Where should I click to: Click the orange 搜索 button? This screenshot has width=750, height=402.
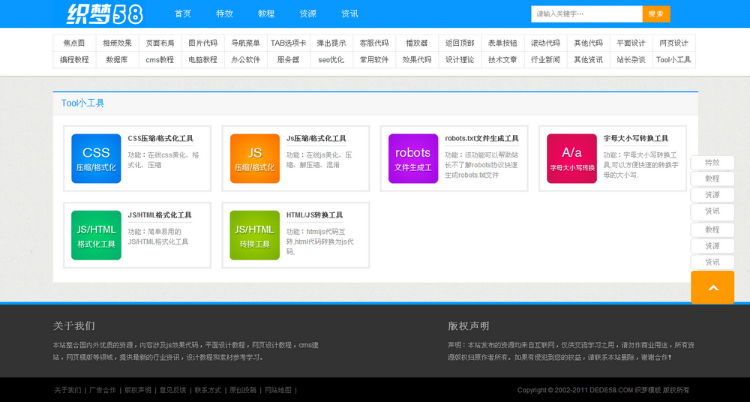tap(656, 14)
